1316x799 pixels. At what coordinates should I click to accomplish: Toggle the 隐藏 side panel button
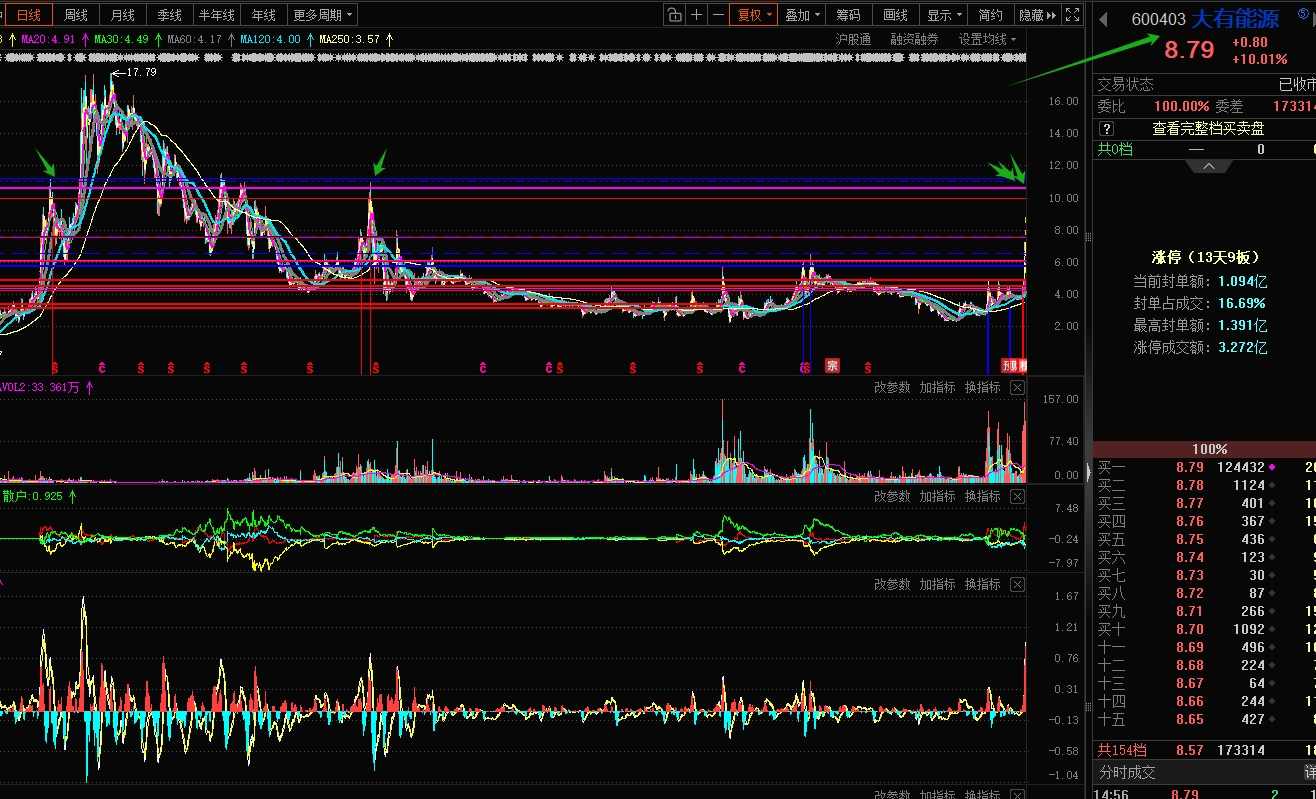pyautogui.click(x=1031, y=15)
